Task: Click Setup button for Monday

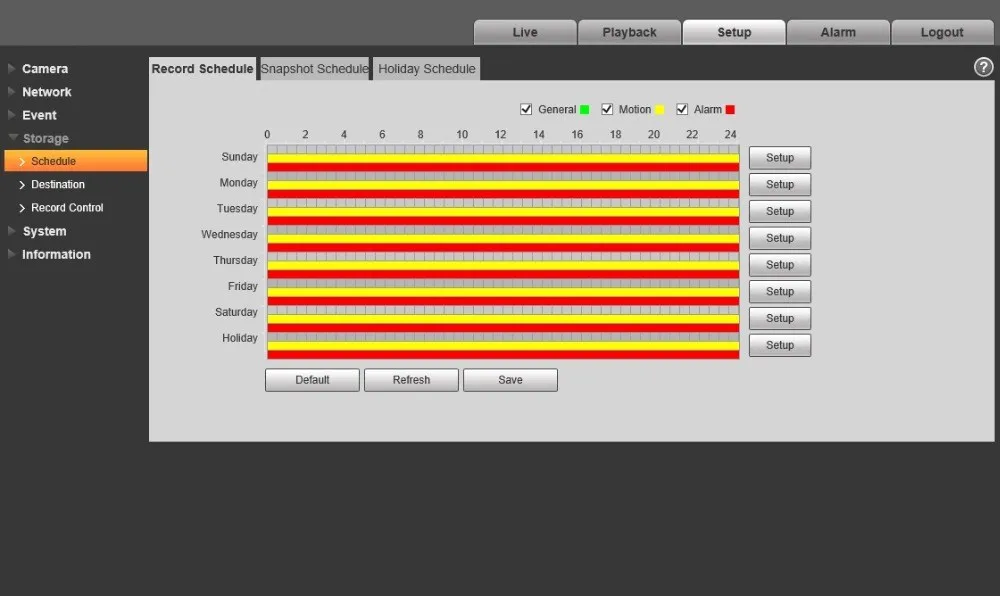Action: pos(779,184)
